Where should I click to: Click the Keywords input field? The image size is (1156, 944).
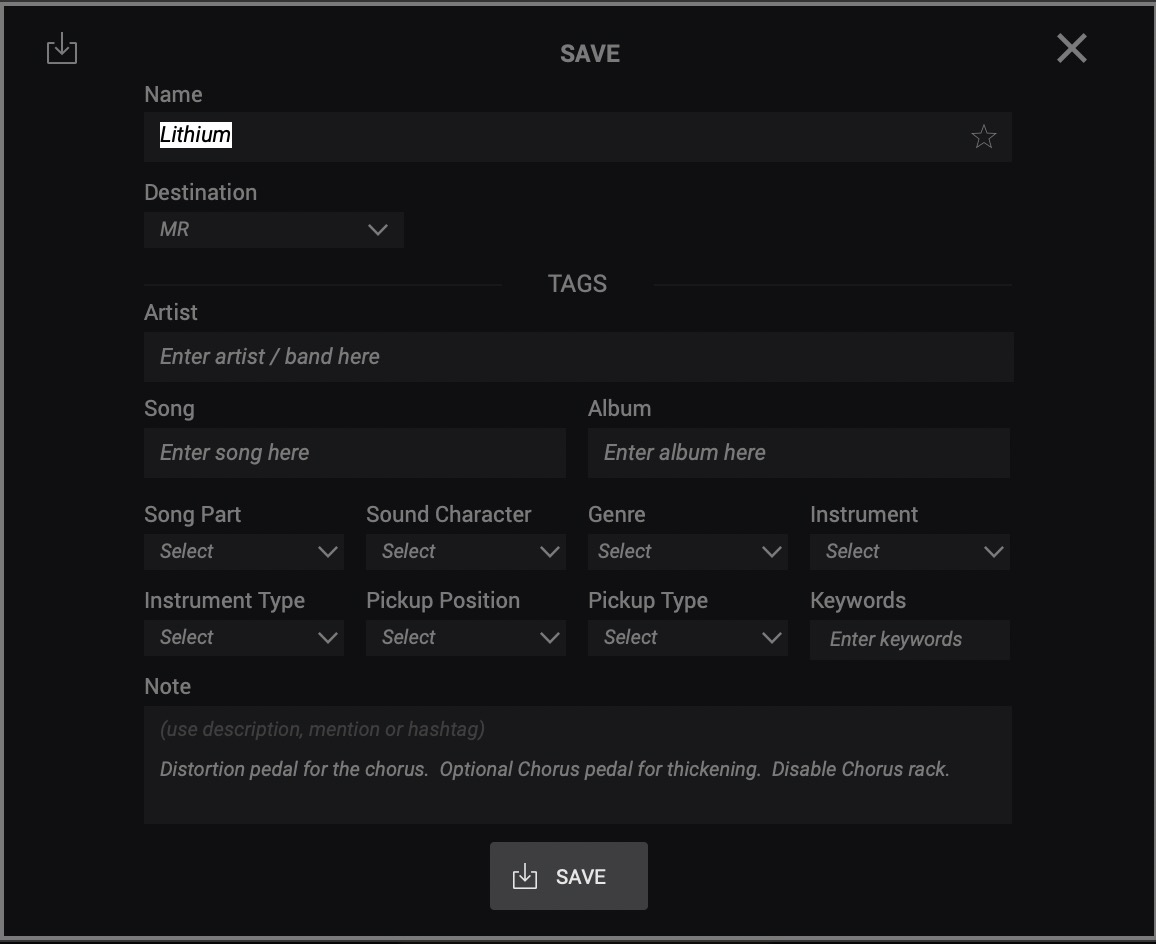click(909, 640)
